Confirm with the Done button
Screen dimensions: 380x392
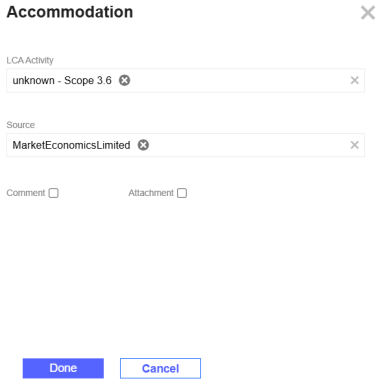pos(63,368)
